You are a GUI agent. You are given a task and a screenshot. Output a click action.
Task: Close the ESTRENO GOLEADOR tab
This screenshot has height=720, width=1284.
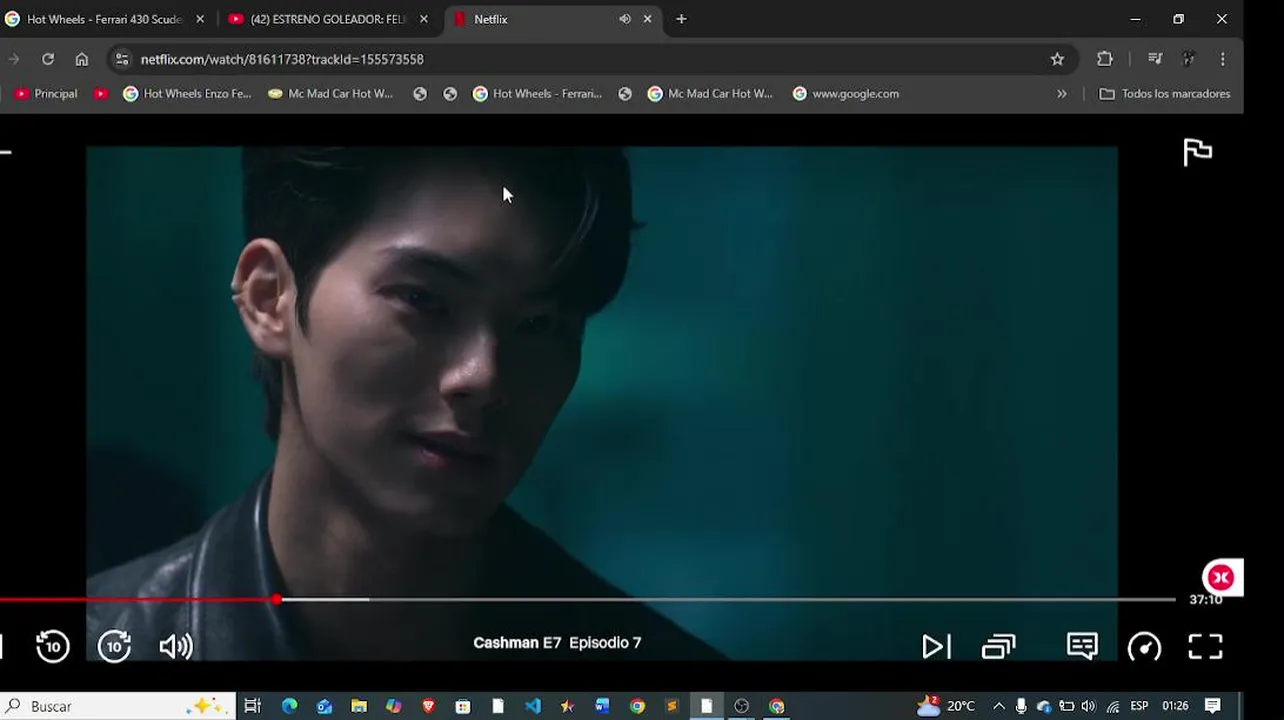tap(423, 19)
